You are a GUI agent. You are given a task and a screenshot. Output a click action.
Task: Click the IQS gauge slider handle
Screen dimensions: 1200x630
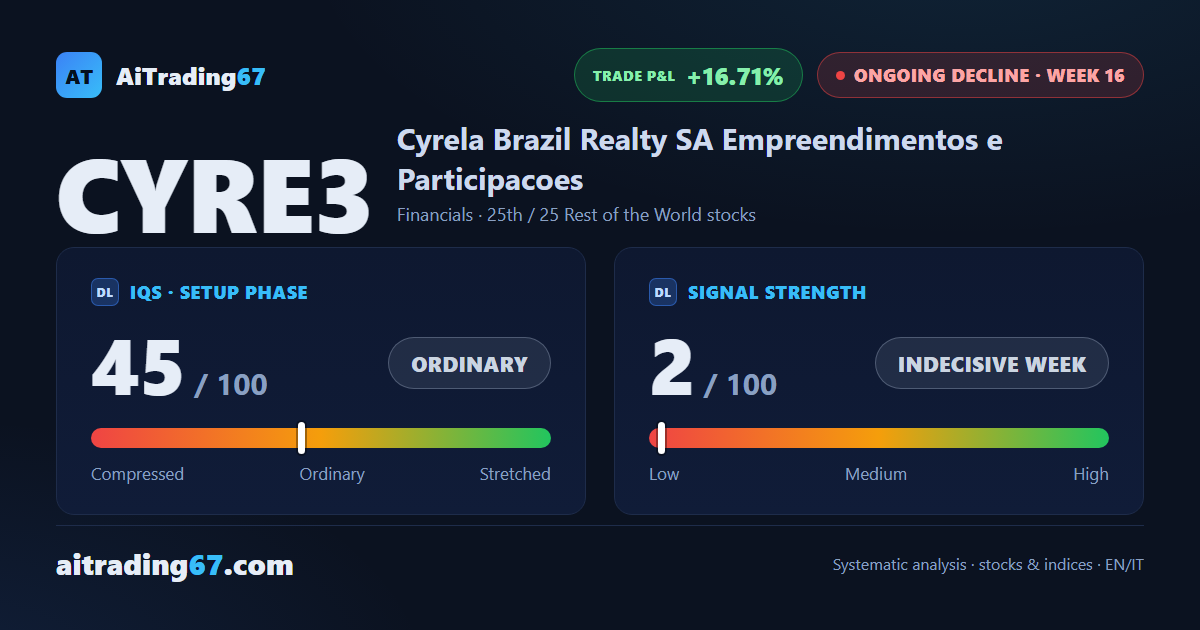301,438
